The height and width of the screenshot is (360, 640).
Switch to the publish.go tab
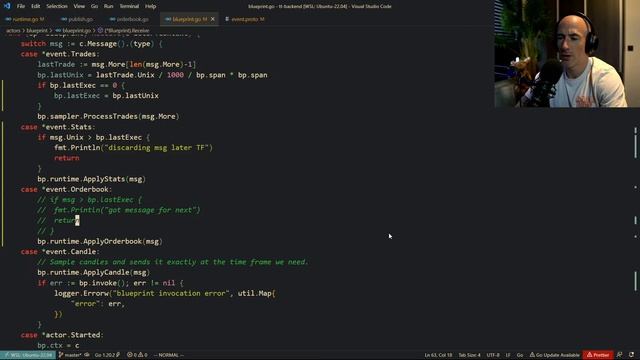click(80, 19)
